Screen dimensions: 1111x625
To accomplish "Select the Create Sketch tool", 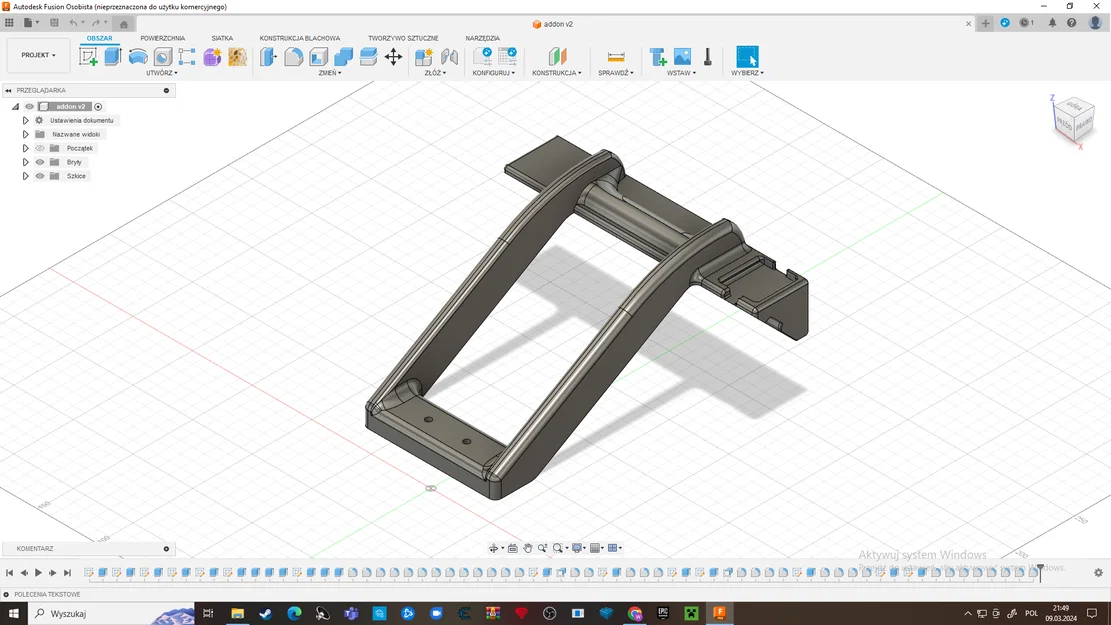I will [x=89, y=57].
